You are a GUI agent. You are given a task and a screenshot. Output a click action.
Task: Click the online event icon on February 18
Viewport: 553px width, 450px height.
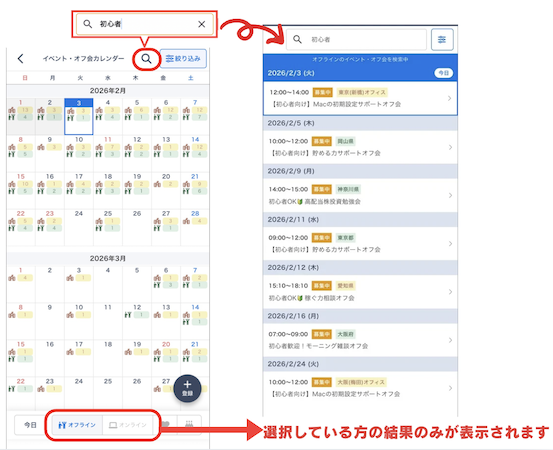99,191
